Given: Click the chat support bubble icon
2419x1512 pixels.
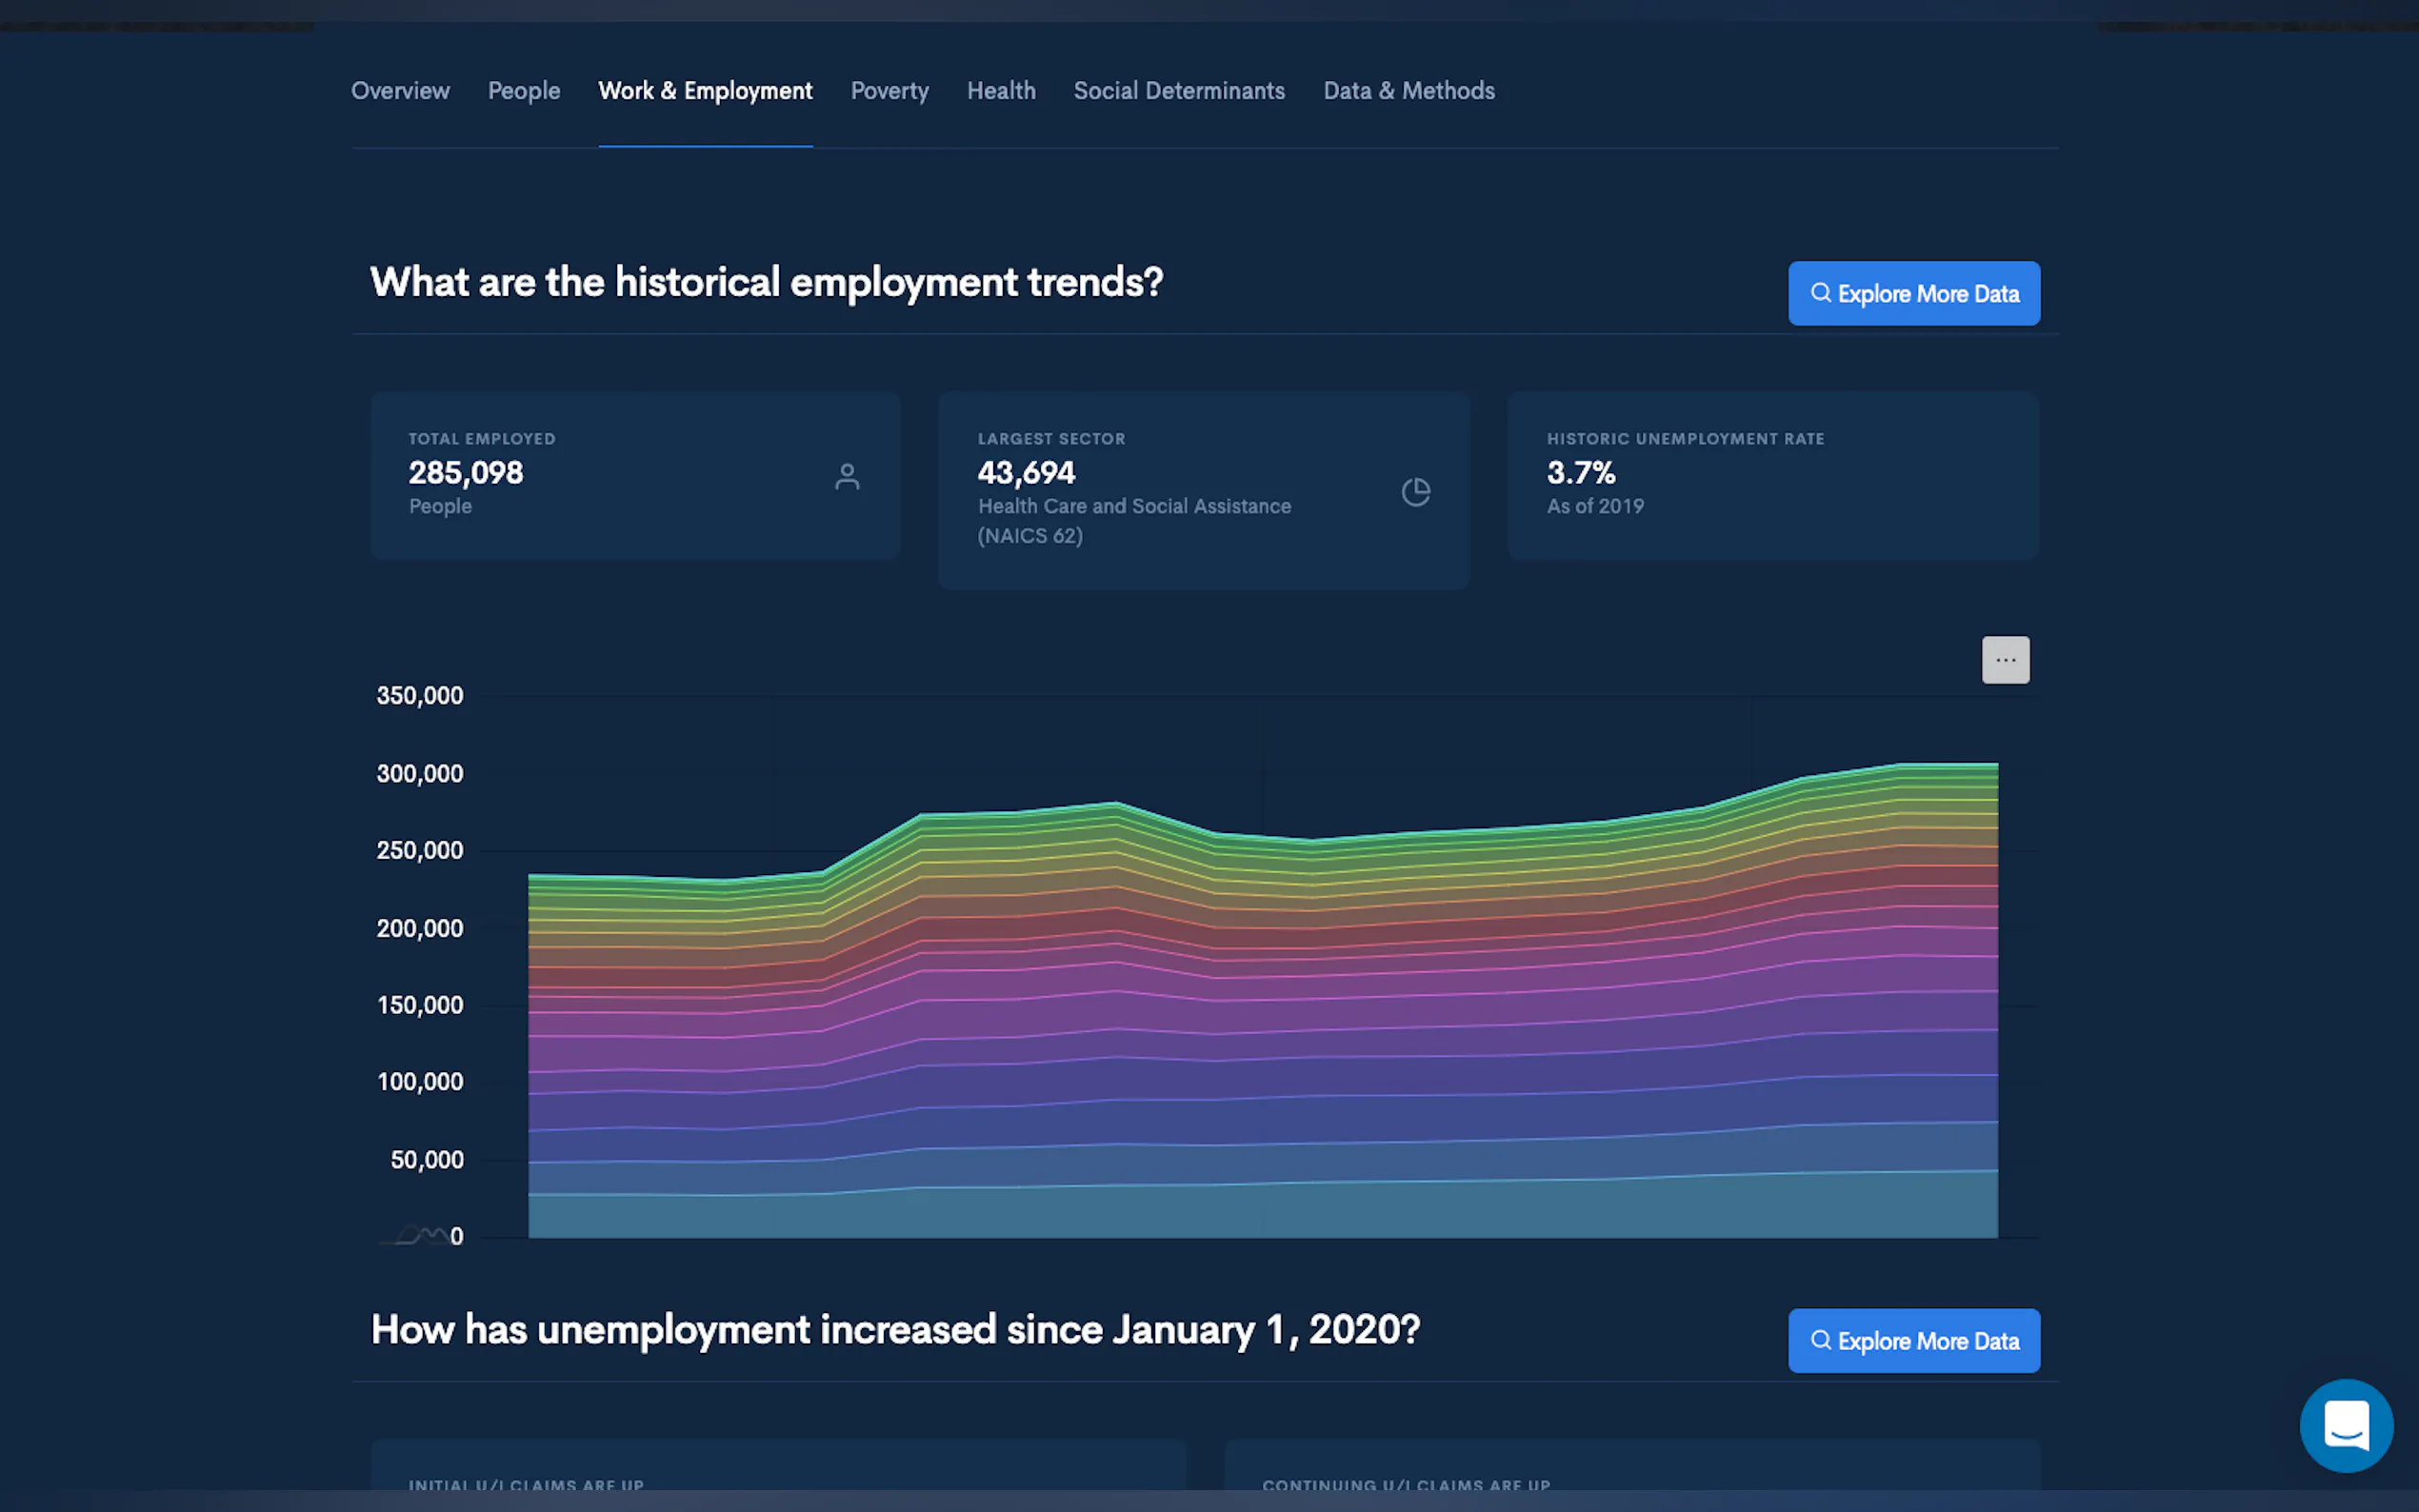Looking at the screenshot, I should [x=2345, y=1425].
